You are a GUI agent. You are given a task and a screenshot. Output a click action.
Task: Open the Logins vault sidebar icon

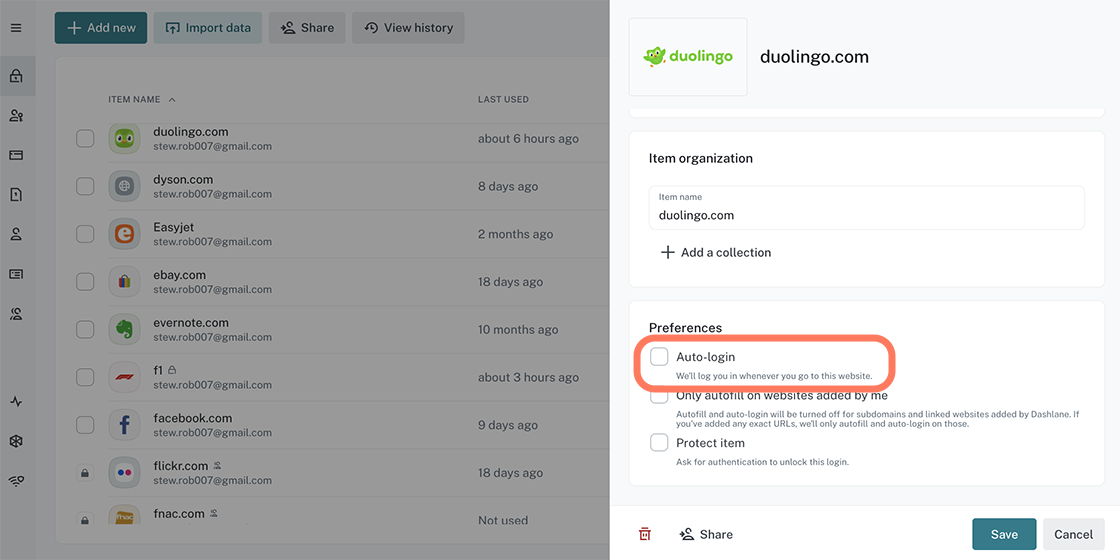pyautogui.click(x=16, y=76)
